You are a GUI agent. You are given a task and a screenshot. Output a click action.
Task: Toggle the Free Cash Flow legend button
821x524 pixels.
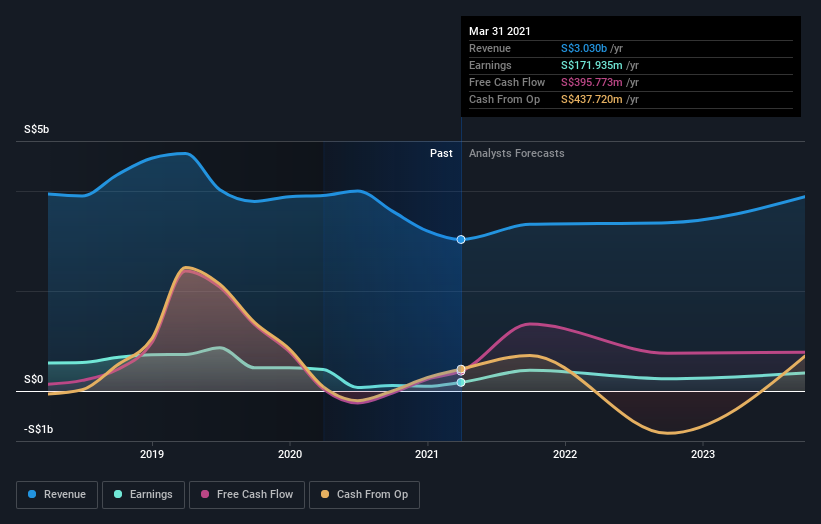click(x=247, y=495)
